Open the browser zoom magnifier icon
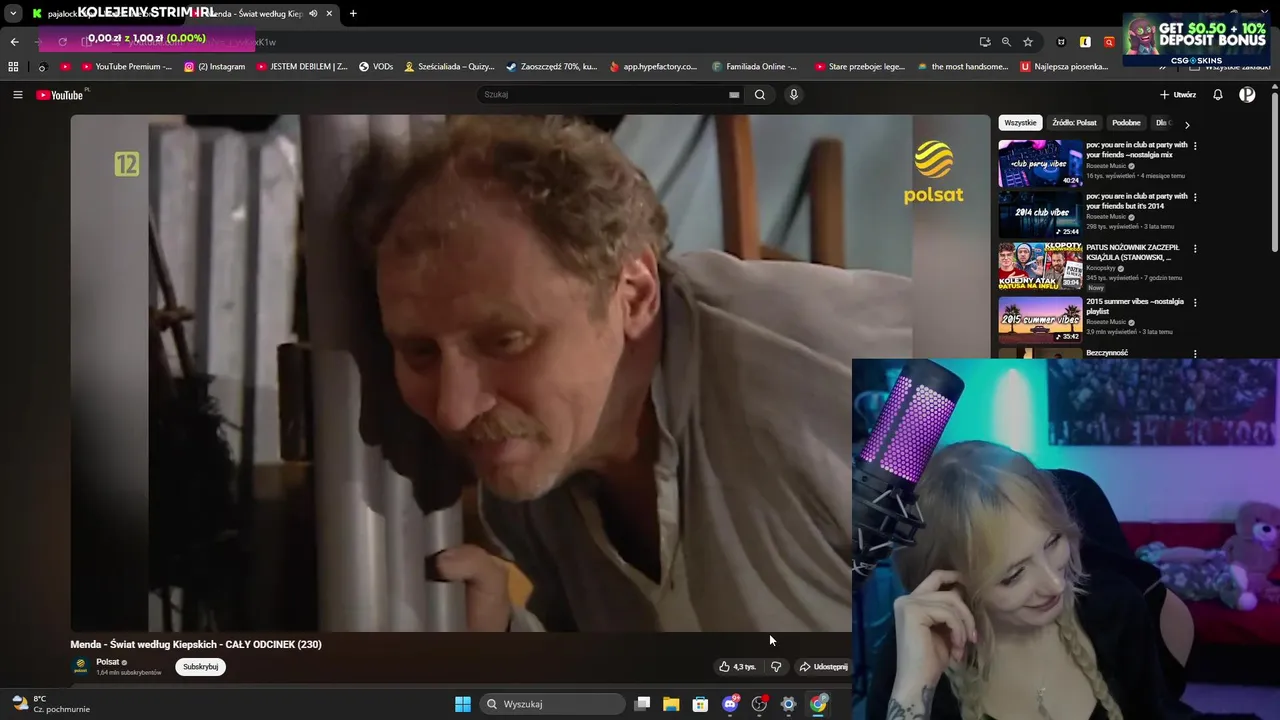The image size is (1280, 720). click(x=1006, y=42)
